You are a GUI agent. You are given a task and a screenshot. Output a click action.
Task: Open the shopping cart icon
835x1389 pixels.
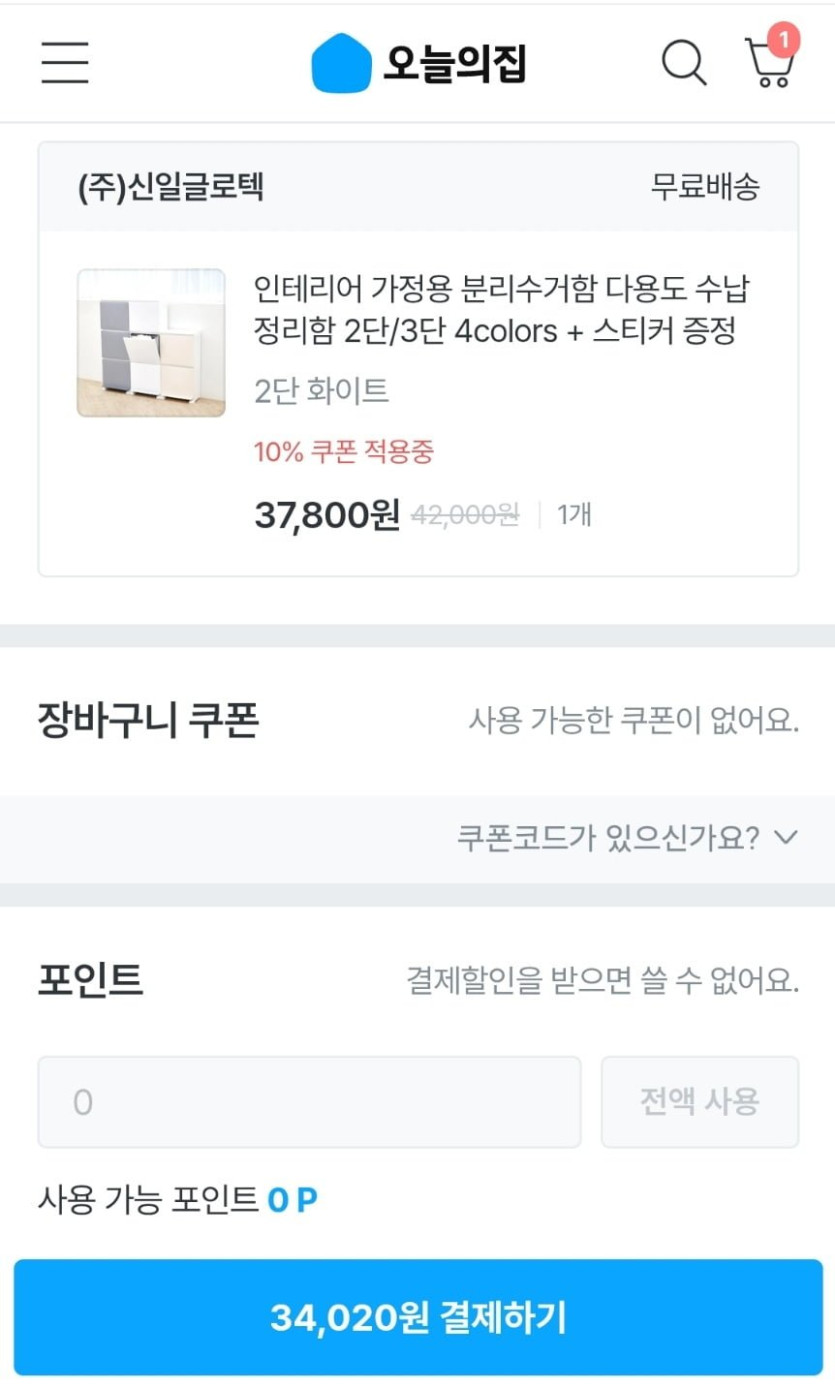point(768,66)
